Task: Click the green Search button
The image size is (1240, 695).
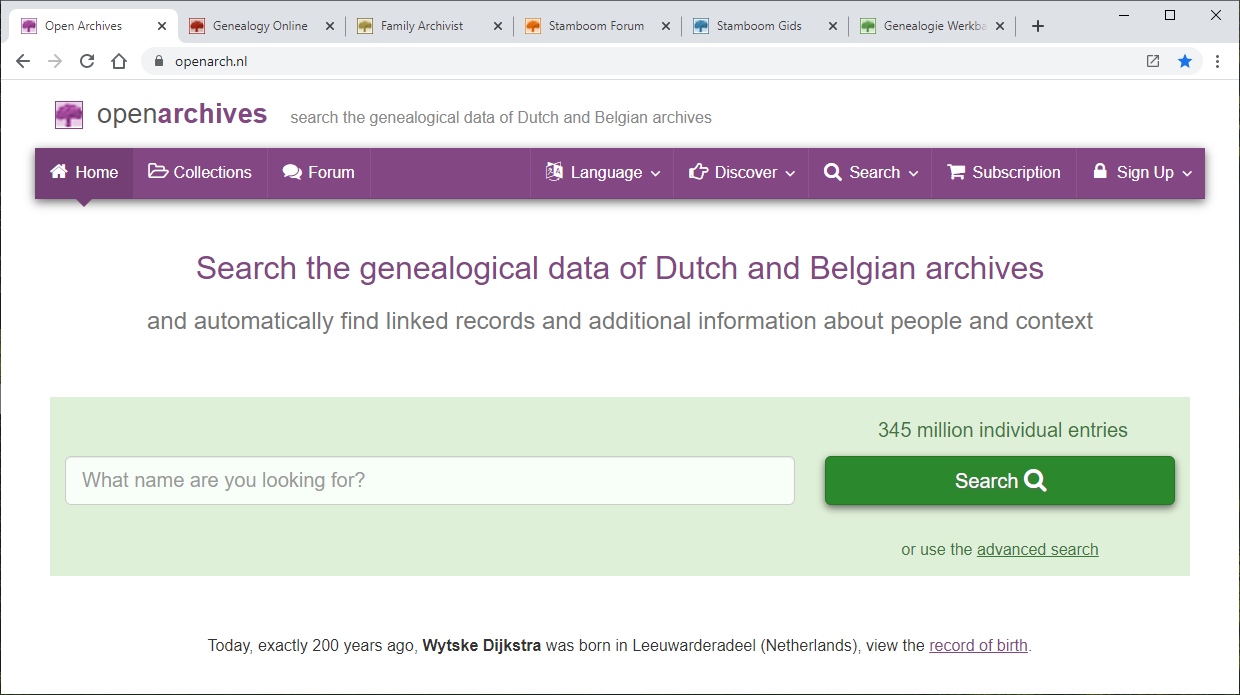Action: point(1000,481)
